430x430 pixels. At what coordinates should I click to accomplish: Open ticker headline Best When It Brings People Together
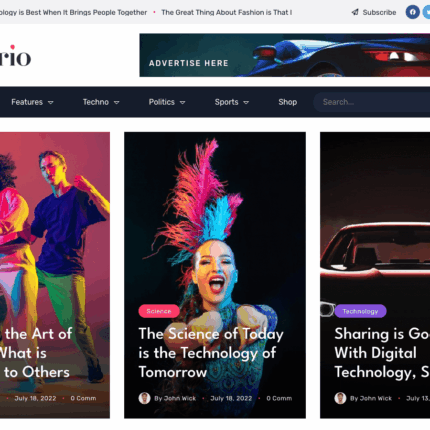click(73, 12)
